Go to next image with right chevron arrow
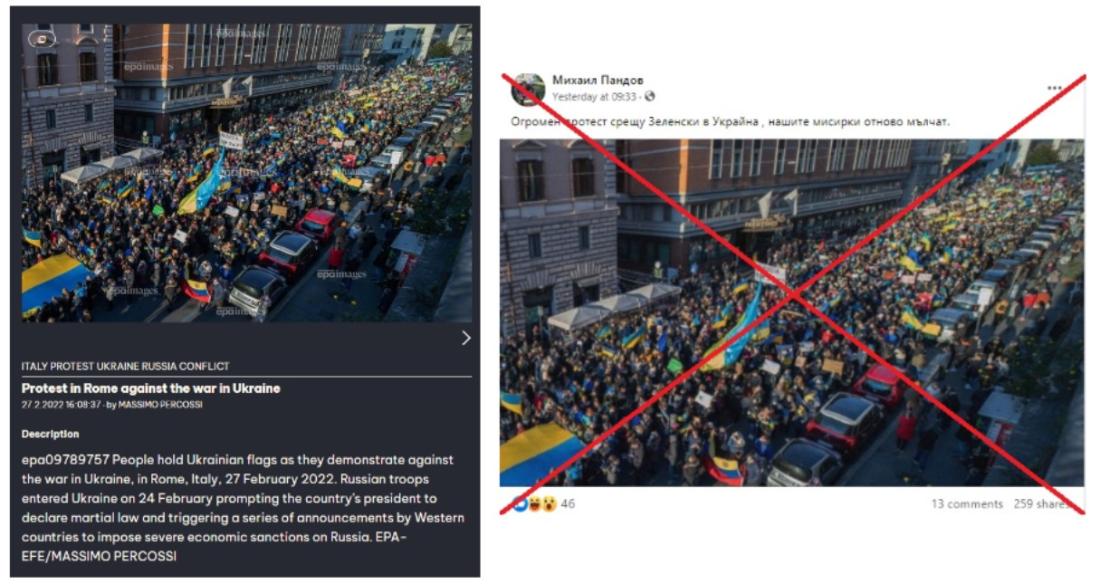Screen dimensions: 1100x584 tap(467, 338)
